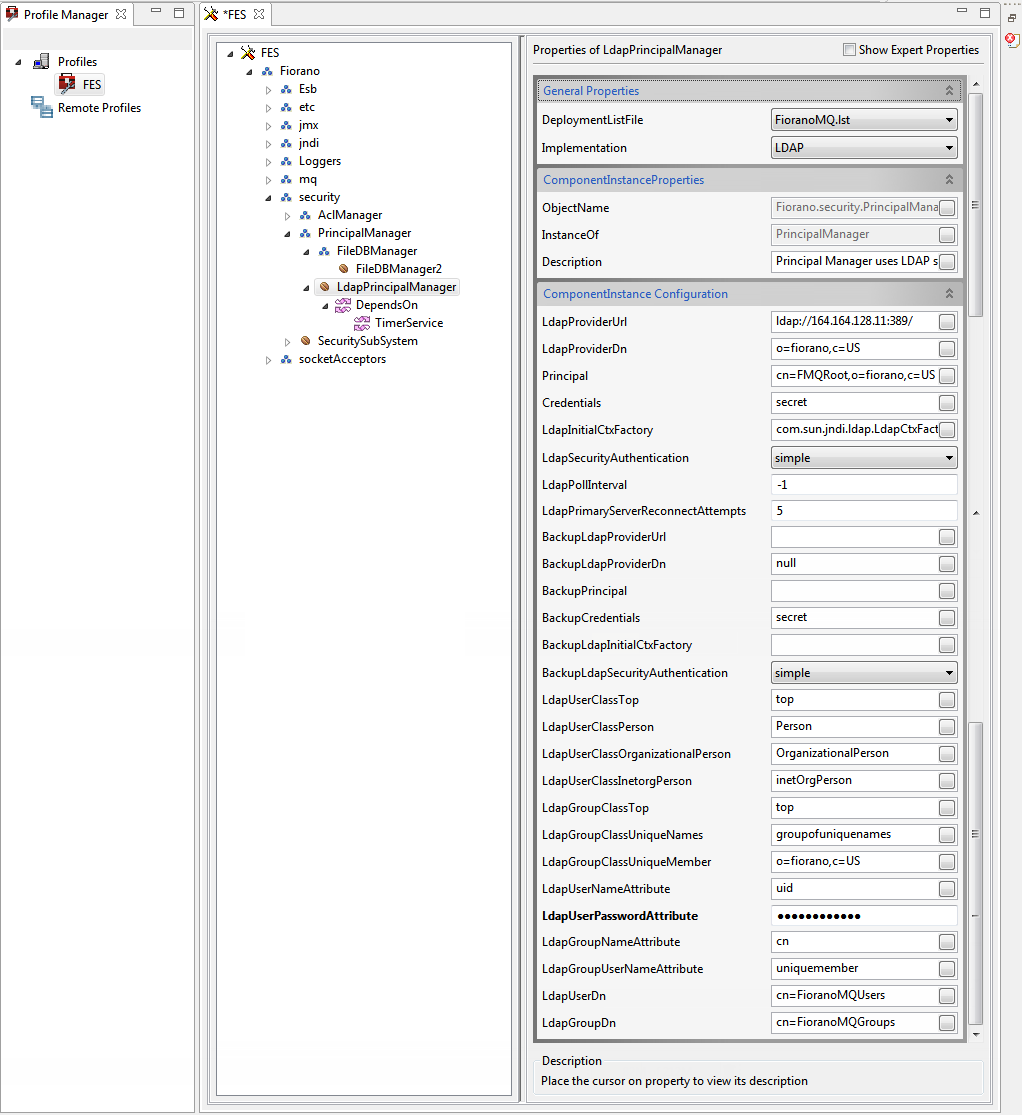Image resolution: width=1022 pixels, height=1115 pixels.
Task: Click scrollbar down arrow in properties panel
Action: pos(976,1035)
